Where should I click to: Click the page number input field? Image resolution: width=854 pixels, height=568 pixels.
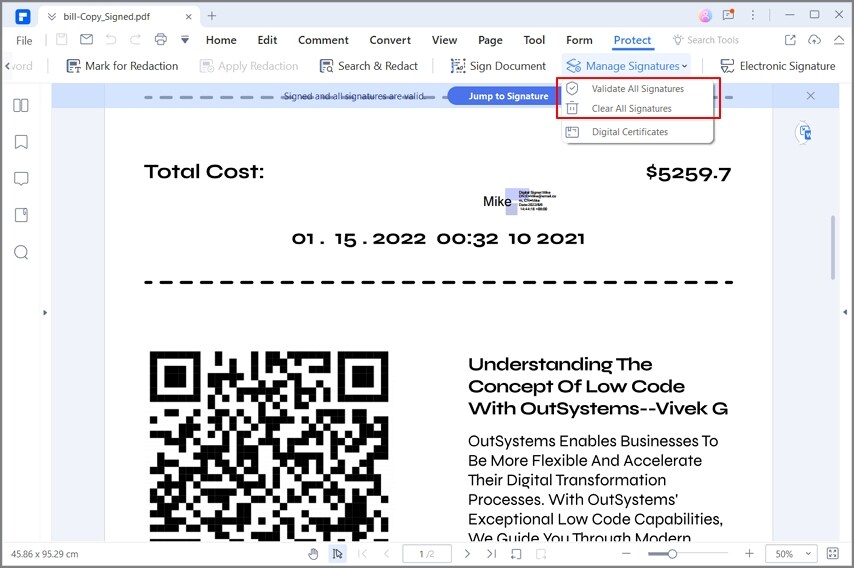pyautogui.click(x=427, y=554)
